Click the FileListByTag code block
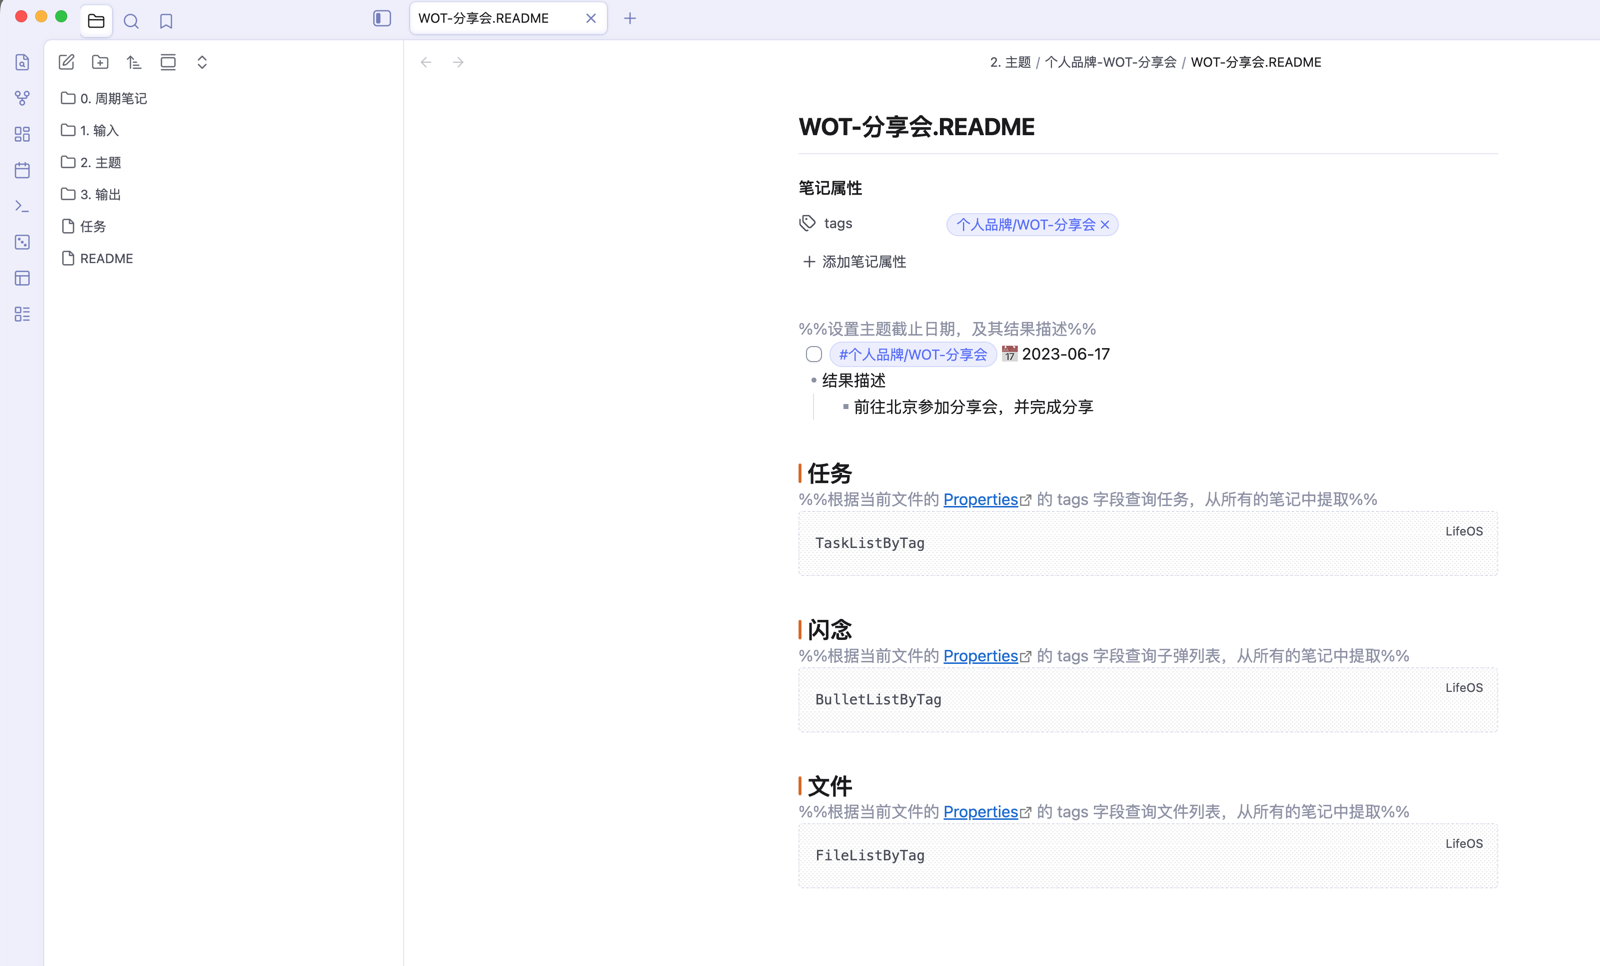 [1148, 856]
